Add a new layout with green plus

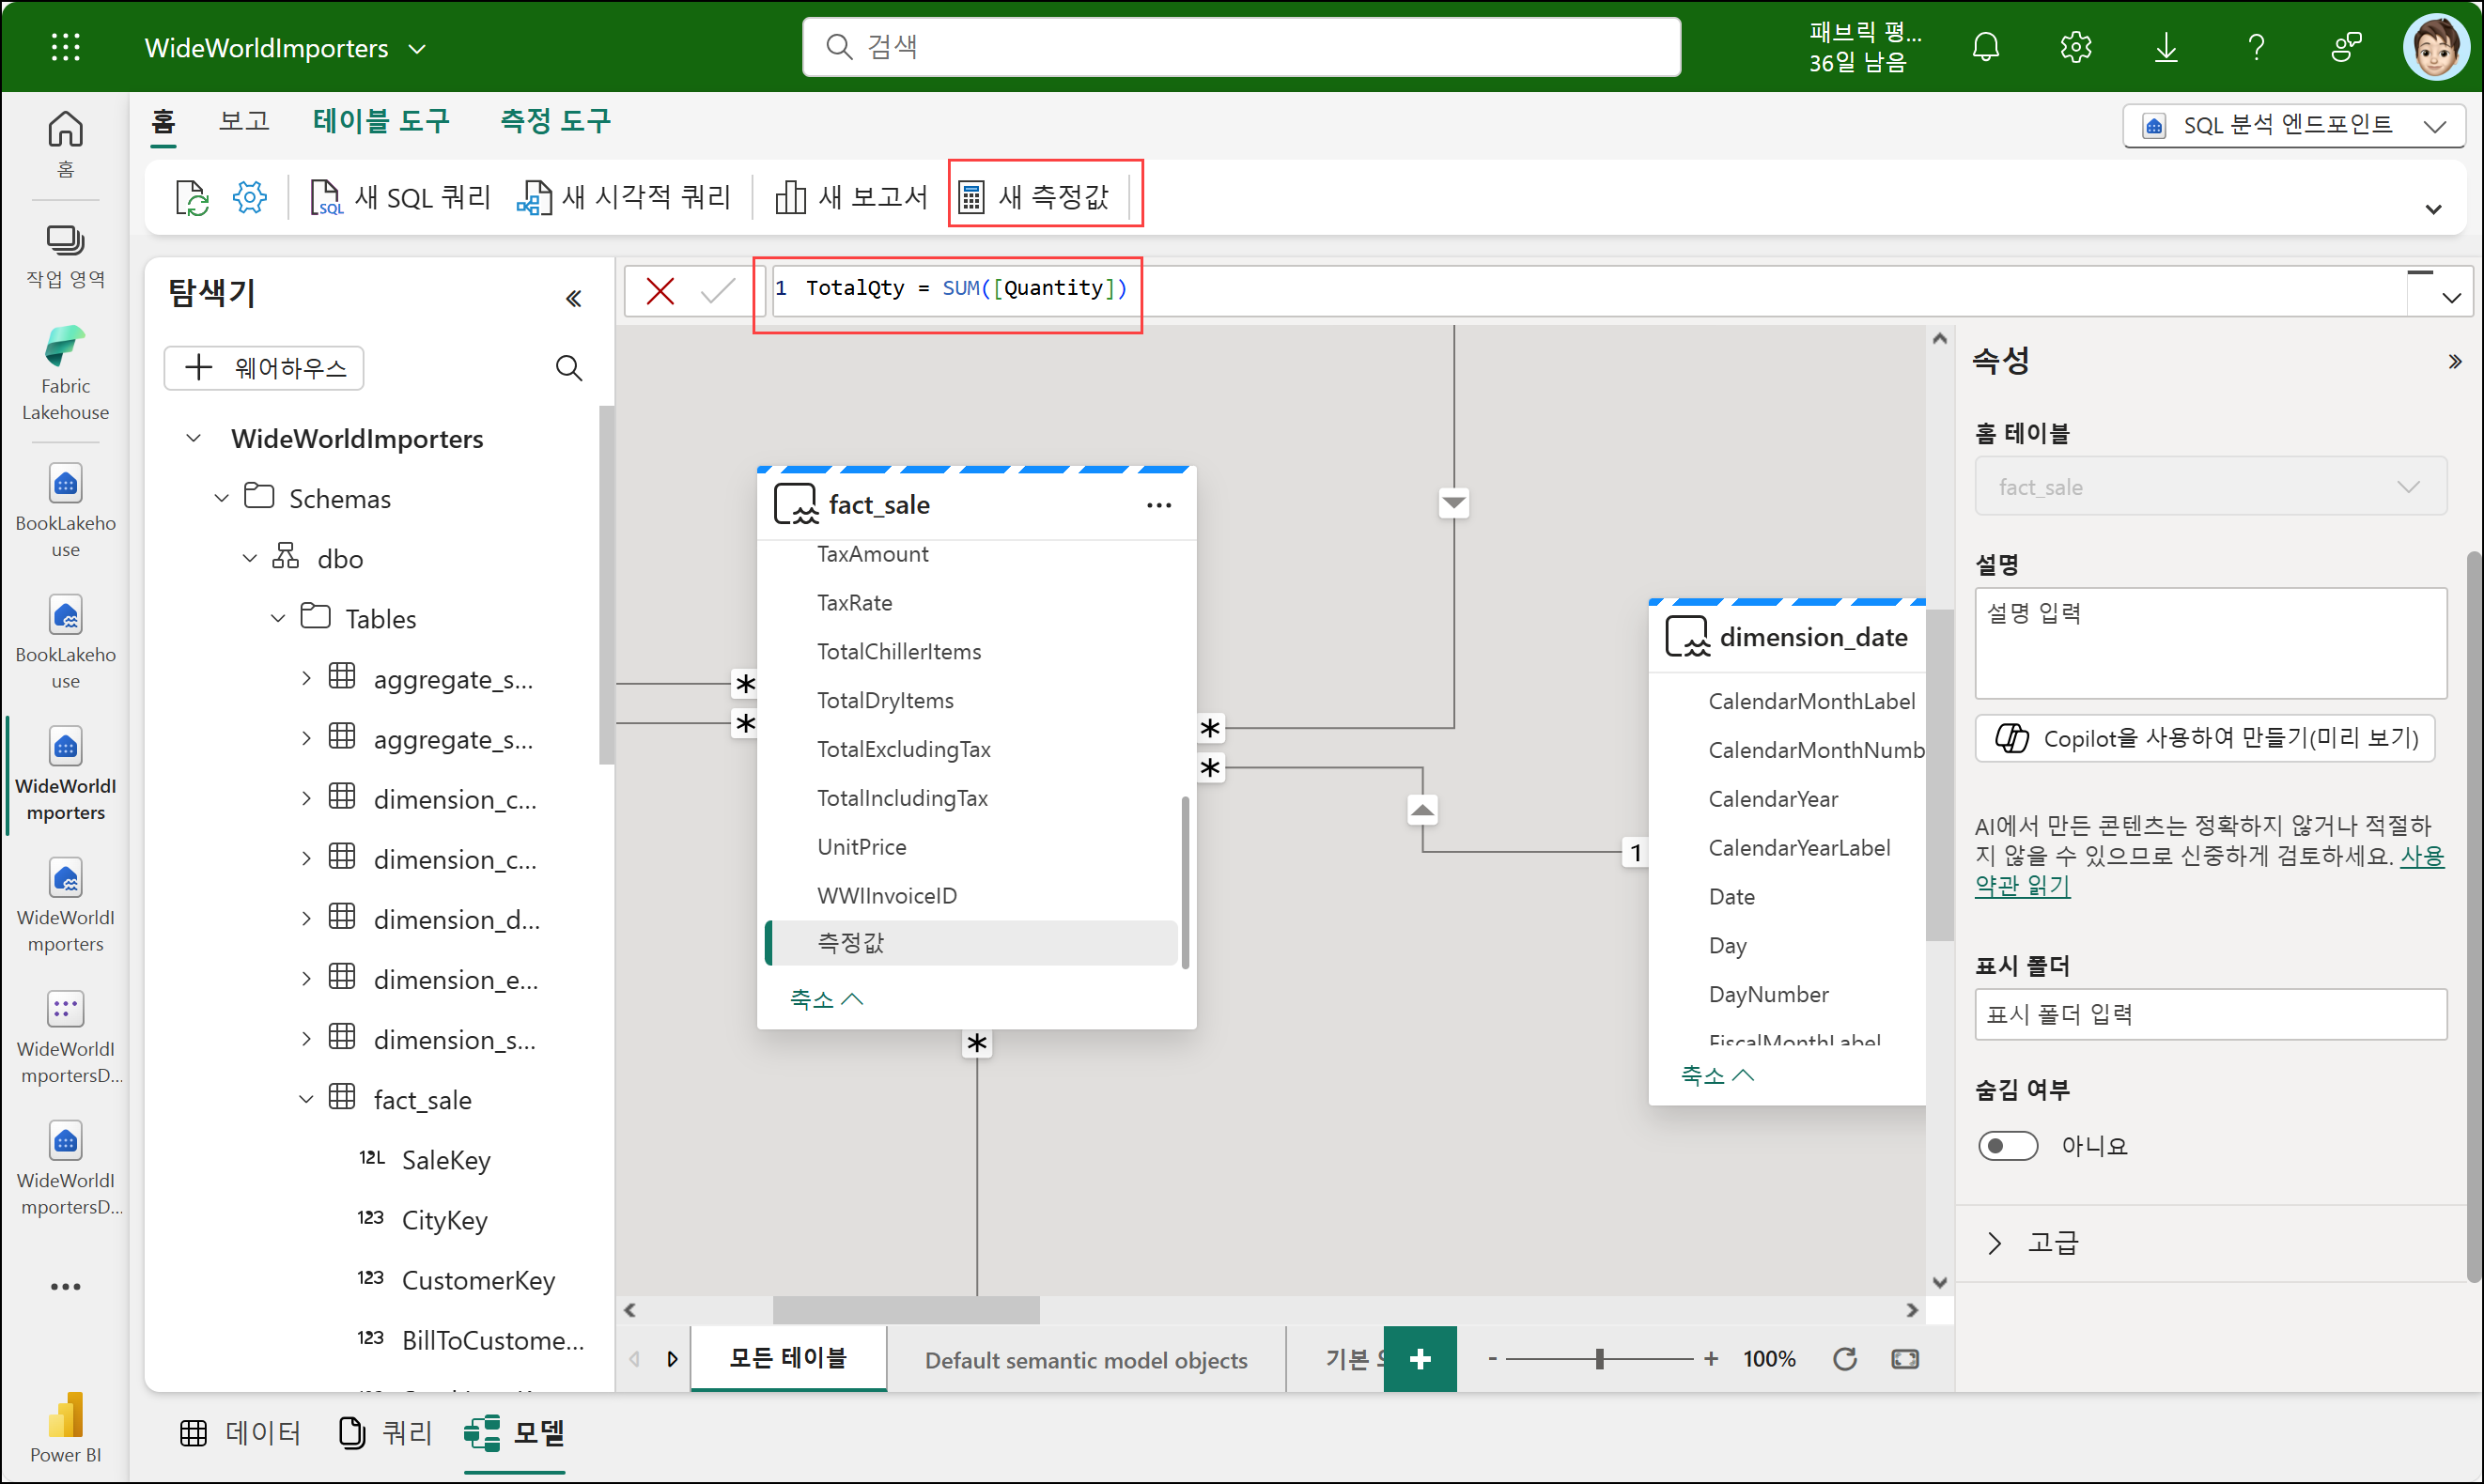[x=1420, y=1358]
